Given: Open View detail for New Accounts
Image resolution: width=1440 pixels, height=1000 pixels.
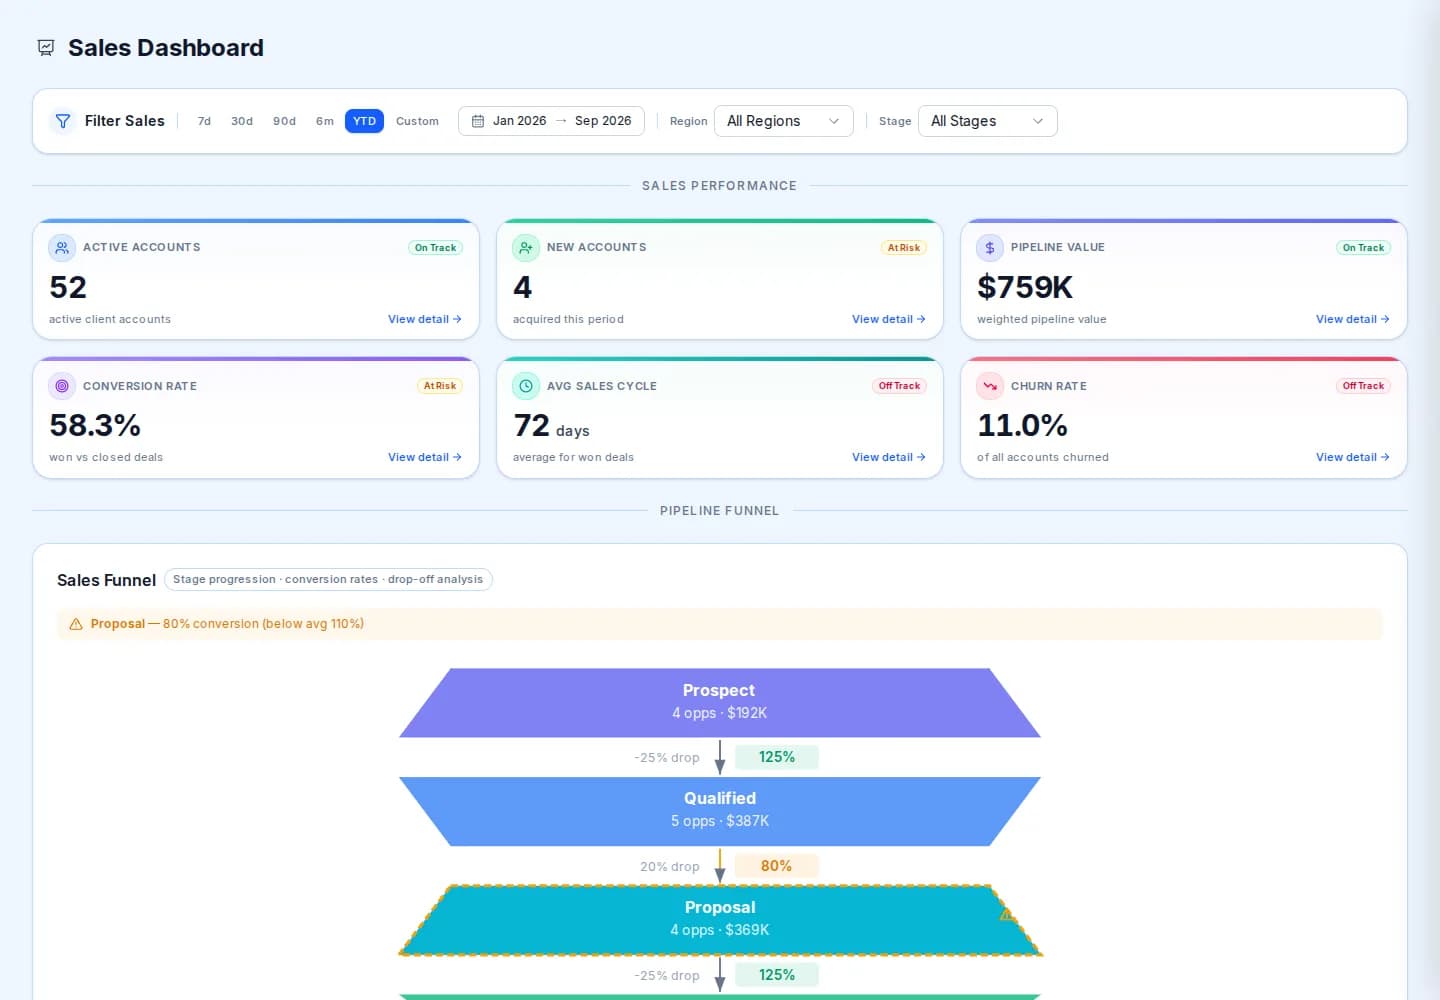Looking at the screenshot, I should tap(889, 319).
